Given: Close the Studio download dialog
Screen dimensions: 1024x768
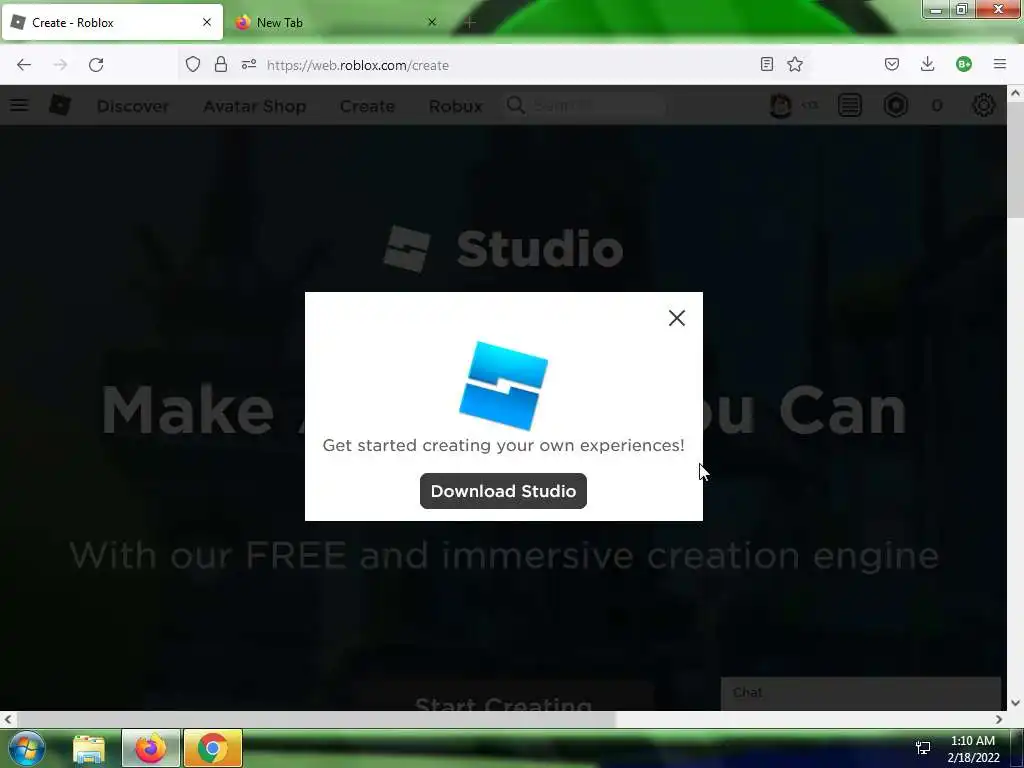Looking at the screenshot, I should [x=677, y=318].
